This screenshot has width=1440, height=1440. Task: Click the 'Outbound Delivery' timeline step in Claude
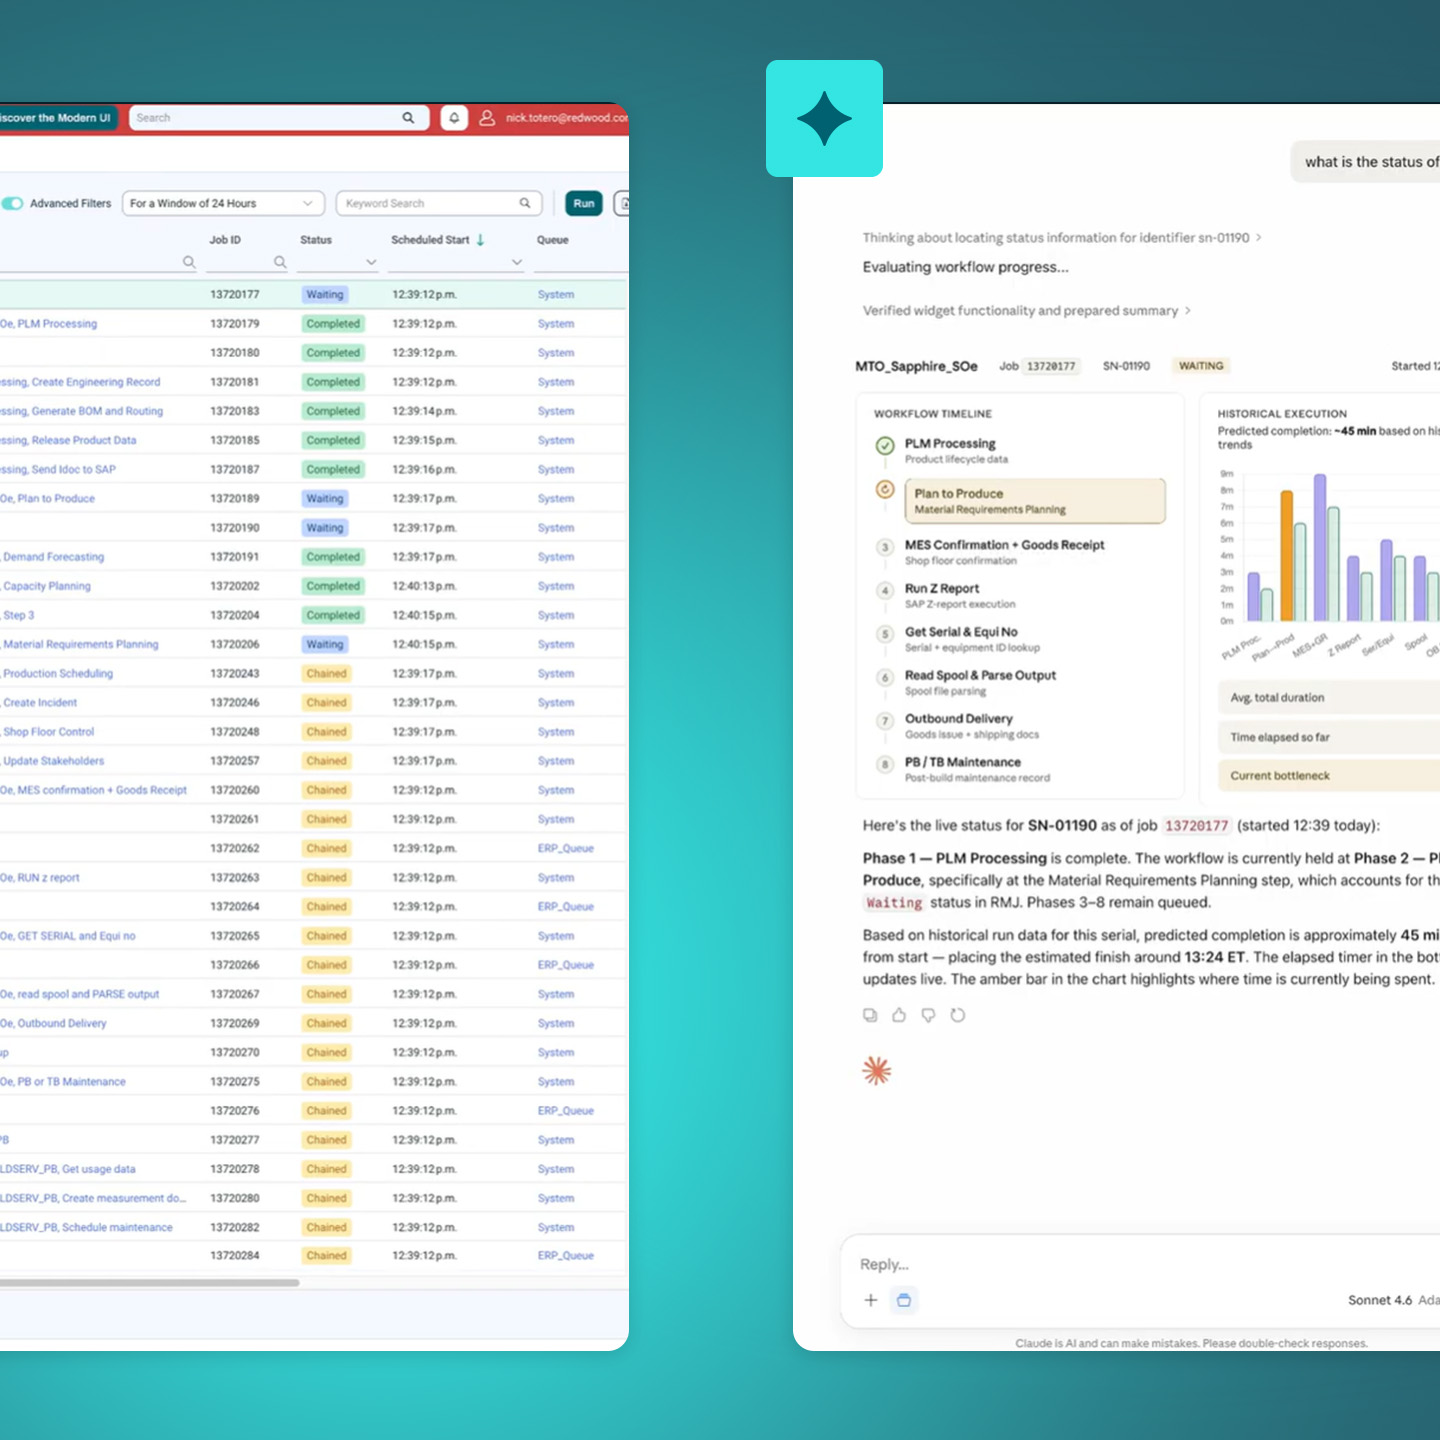[x=972, y=726]
